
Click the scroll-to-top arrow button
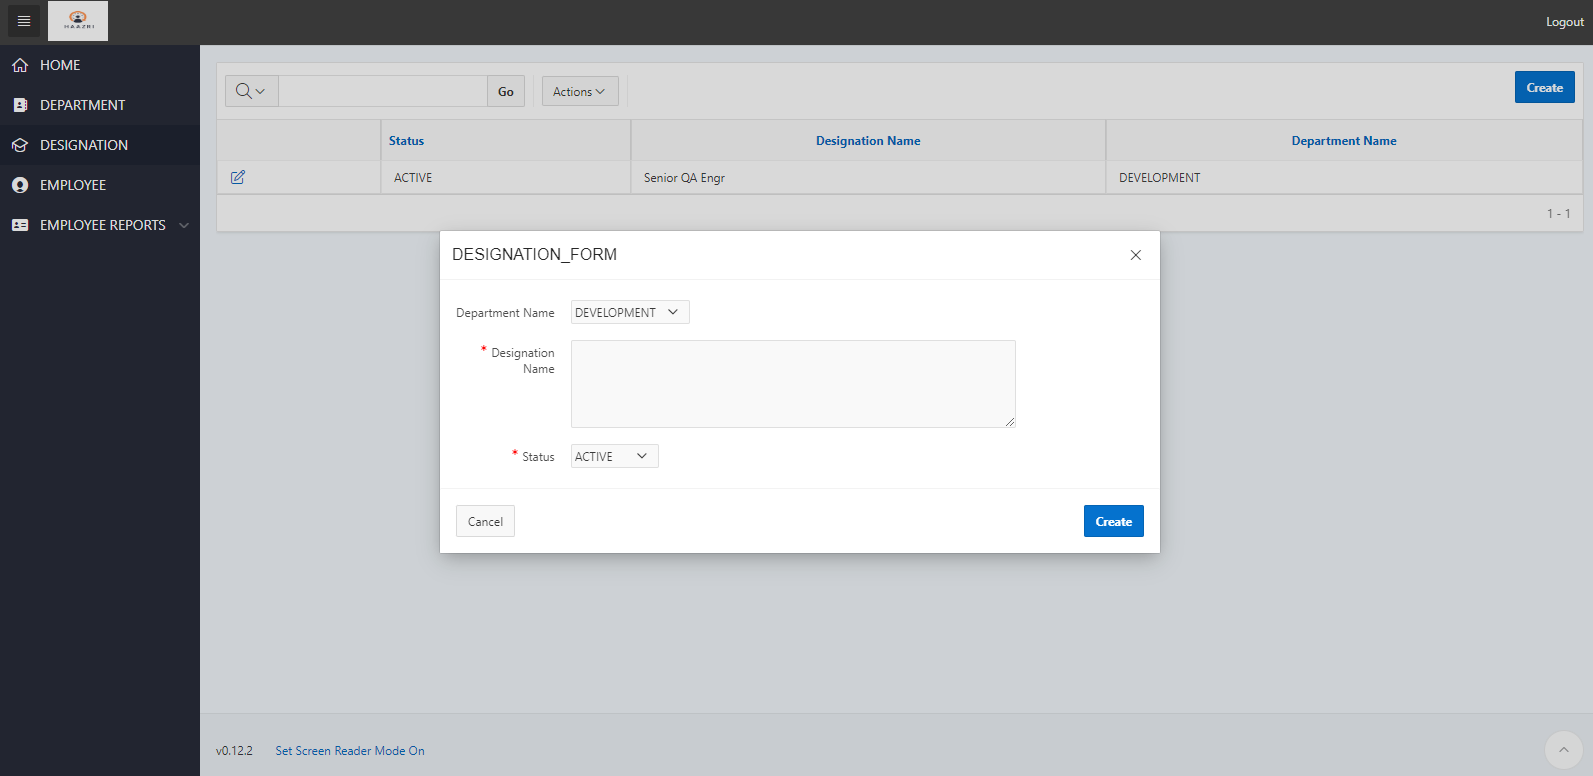click(x=1564, y=750)
